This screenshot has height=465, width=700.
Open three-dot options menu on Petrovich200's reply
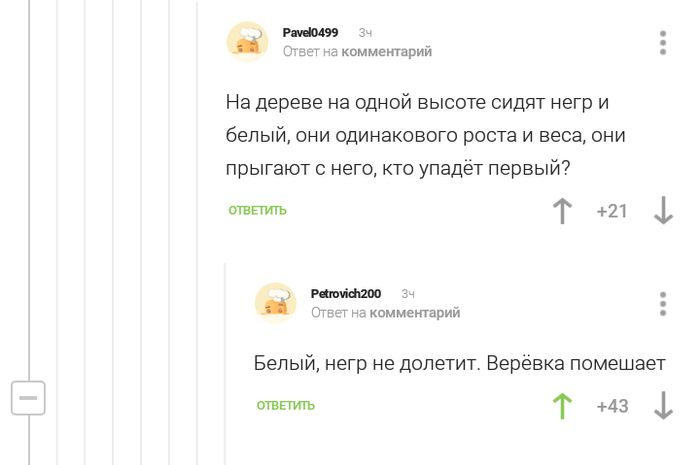point(663,304)
